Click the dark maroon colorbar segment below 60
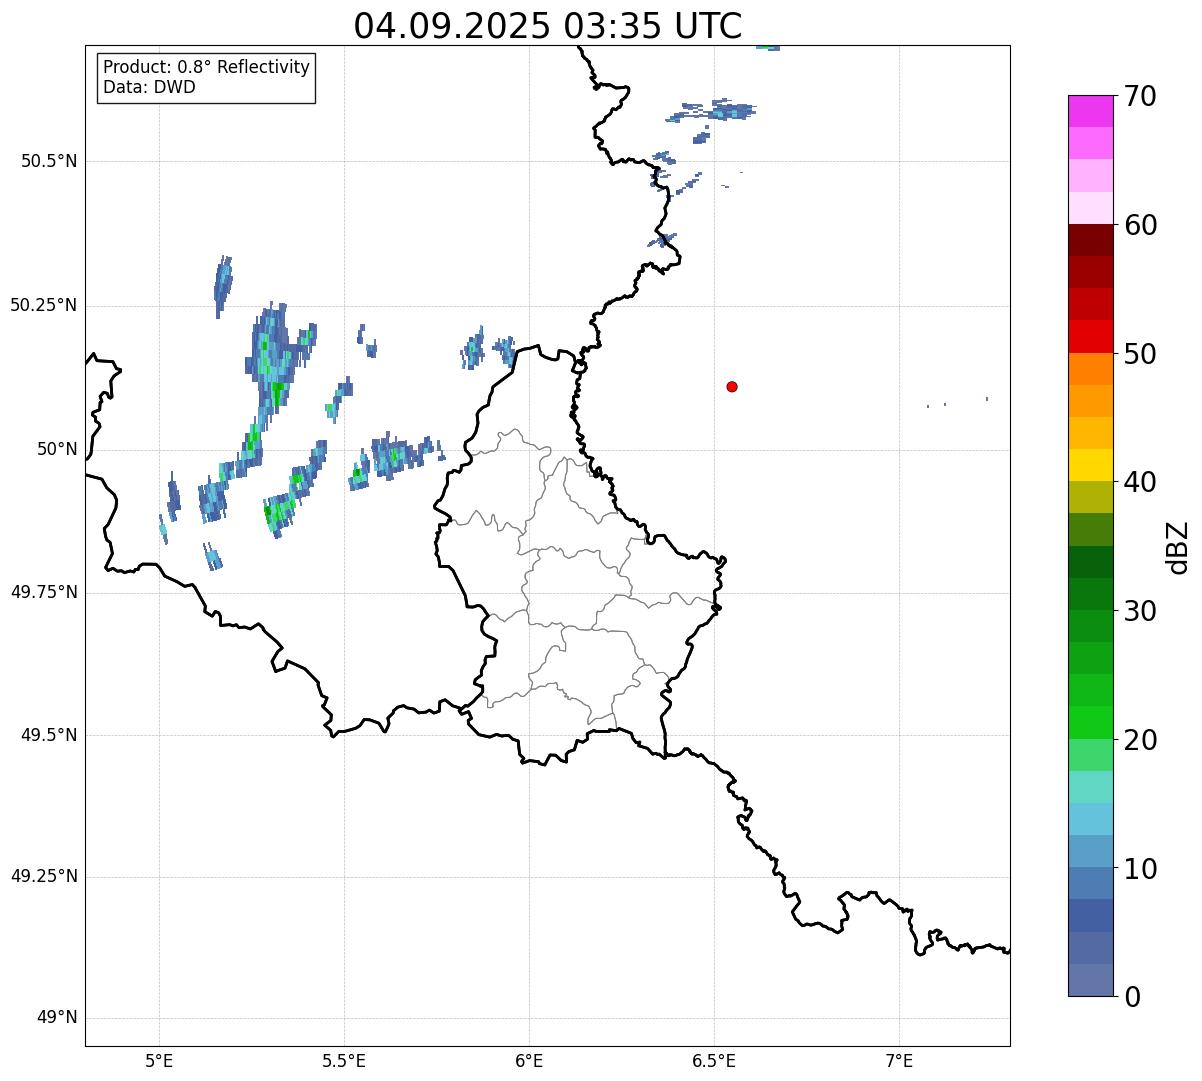The image size is (1202, 1081). tap(1090, 240)
